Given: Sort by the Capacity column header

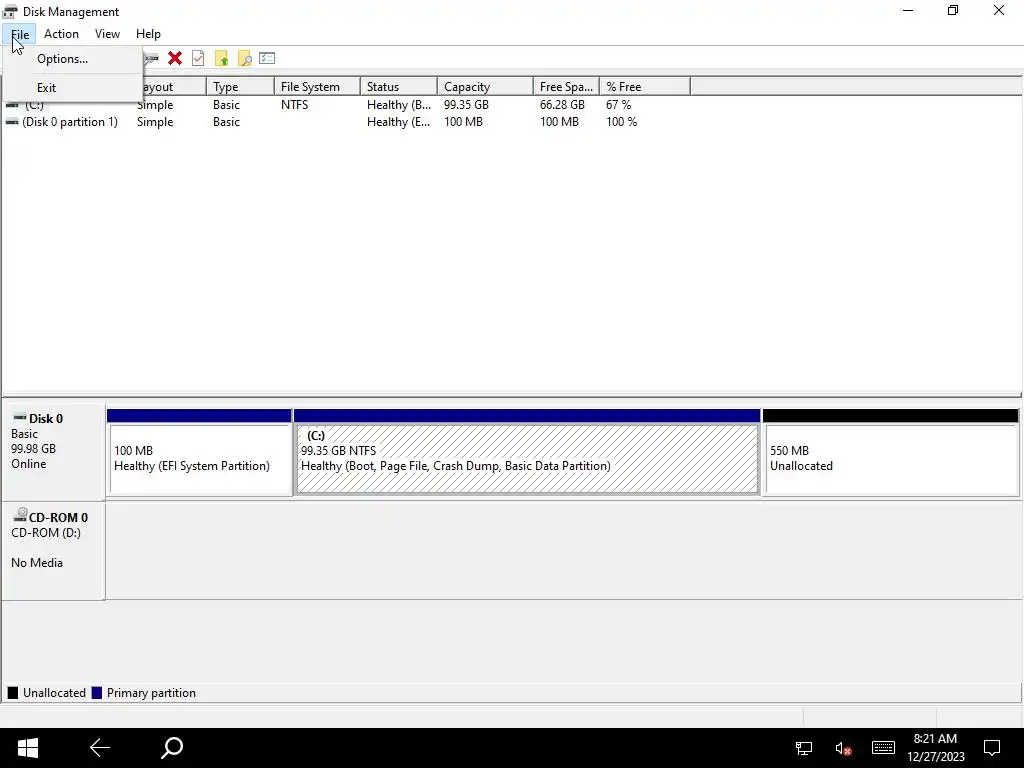Looking at the screenshot, I should pyautogui.click(x=485, y=86).
